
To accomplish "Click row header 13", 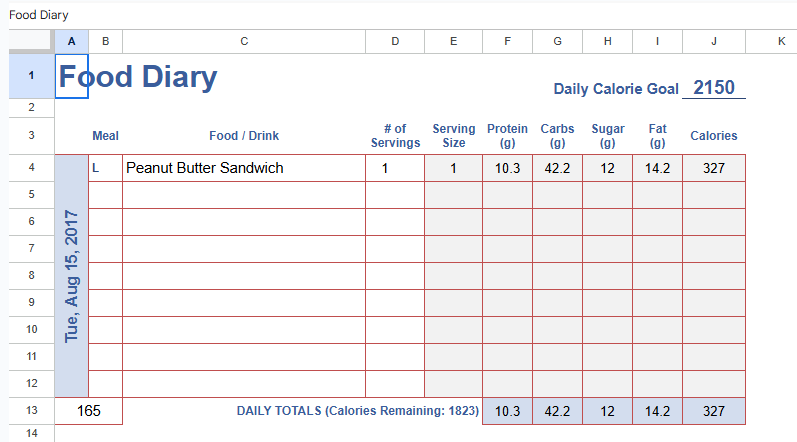I will [x=31, y=411].
